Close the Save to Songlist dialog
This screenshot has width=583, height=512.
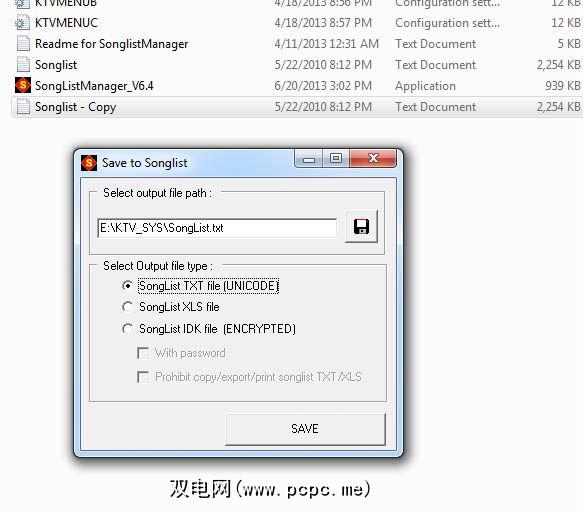[x=373, y=159]
